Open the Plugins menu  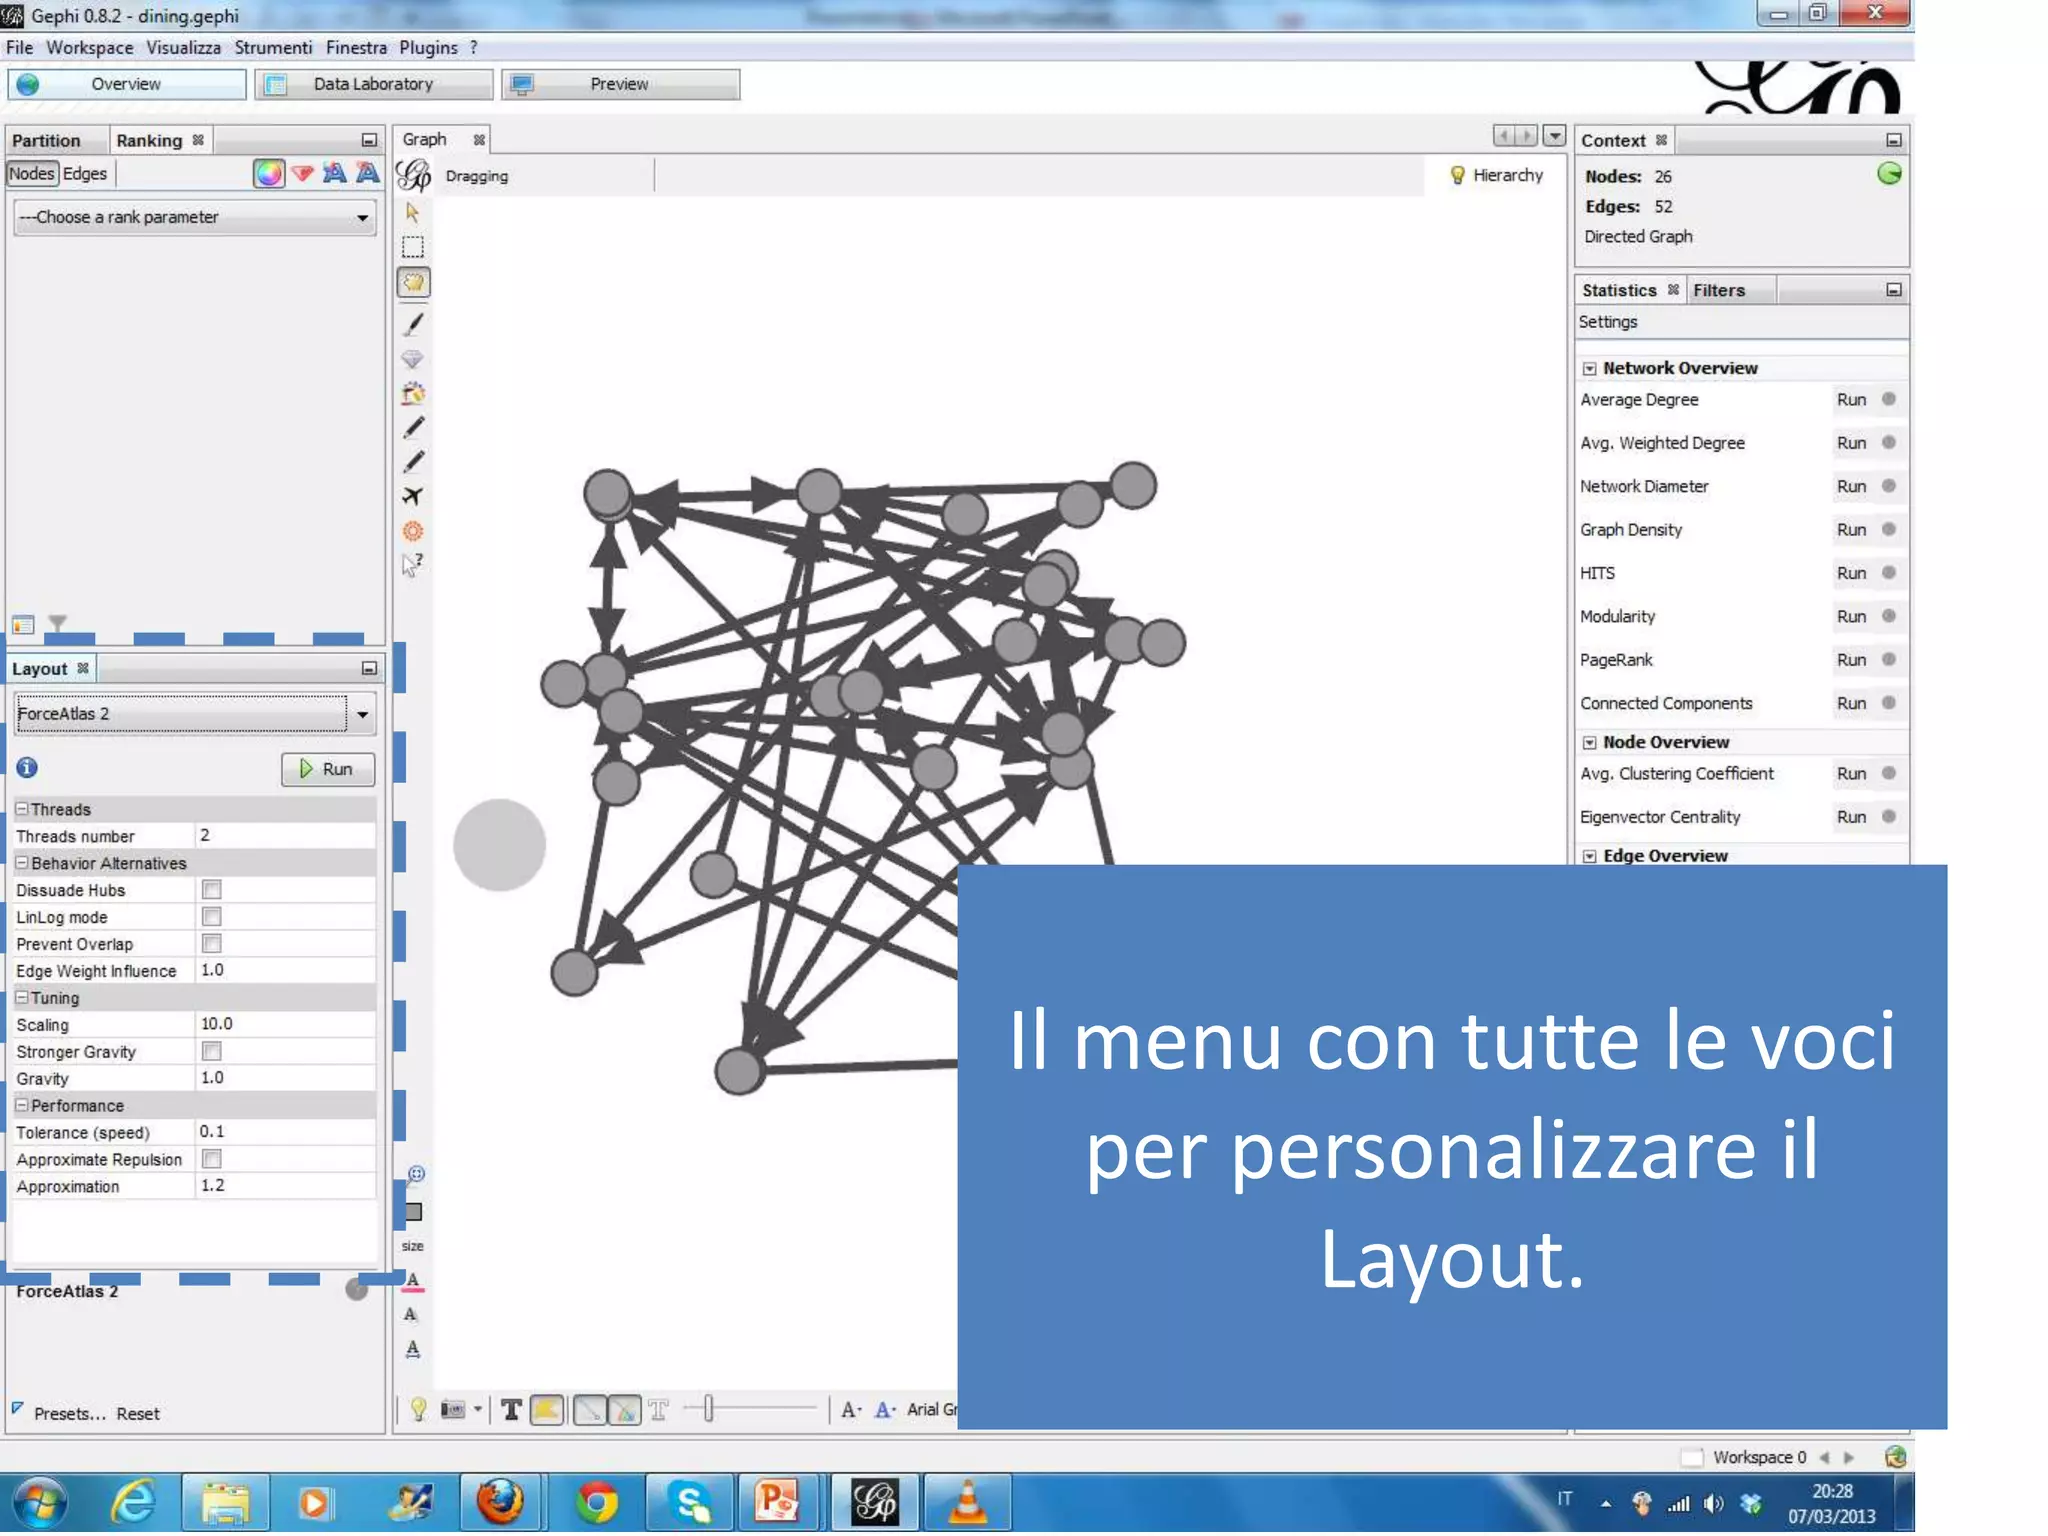tap(428, 48)
